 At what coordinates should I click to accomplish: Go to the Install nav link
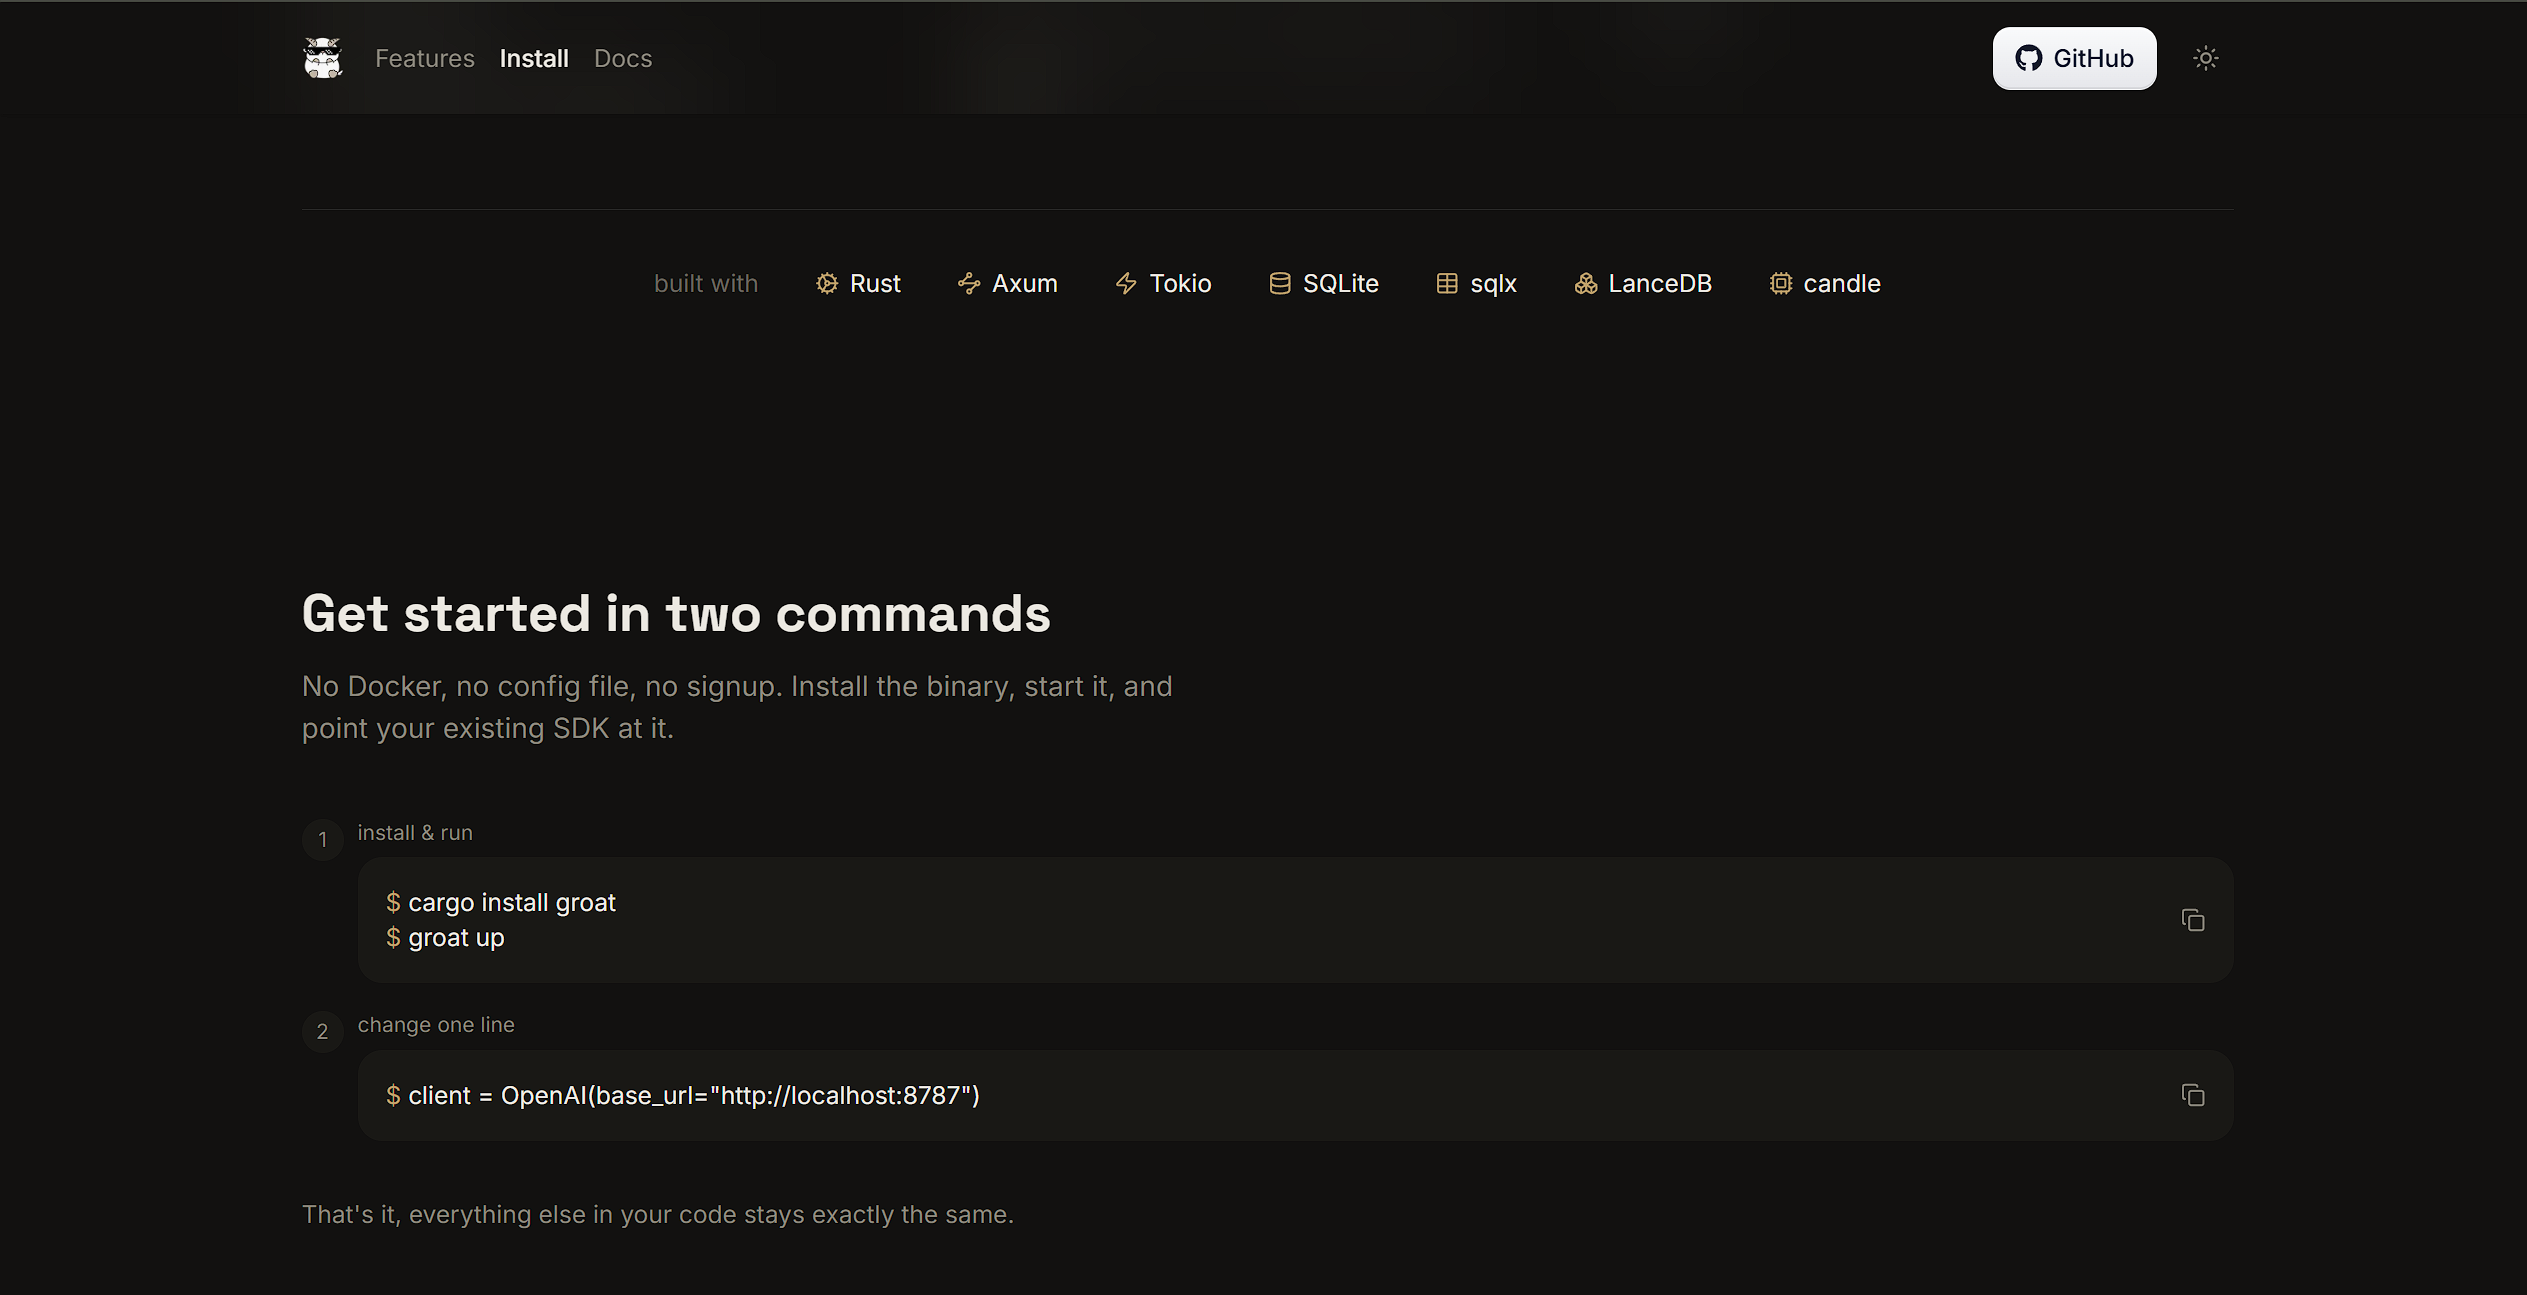534,59
